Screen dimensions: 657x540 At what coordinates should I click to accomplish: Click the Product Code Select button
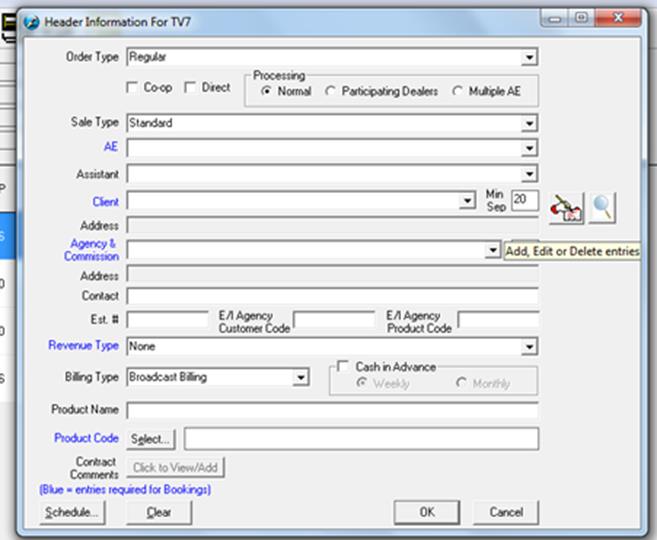[151, 439]
